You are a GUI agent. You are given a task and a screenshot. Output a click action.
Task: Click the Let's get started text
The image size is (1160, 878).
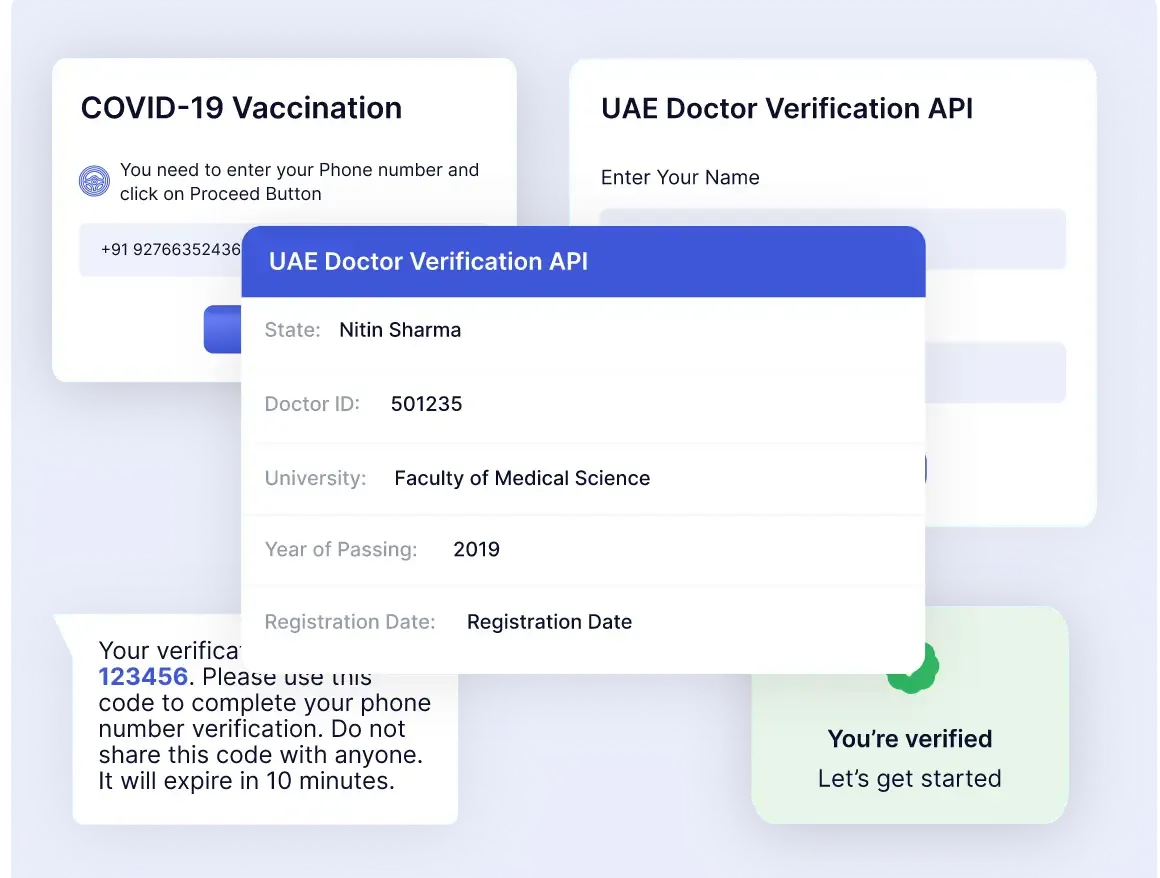click(910, 779)
